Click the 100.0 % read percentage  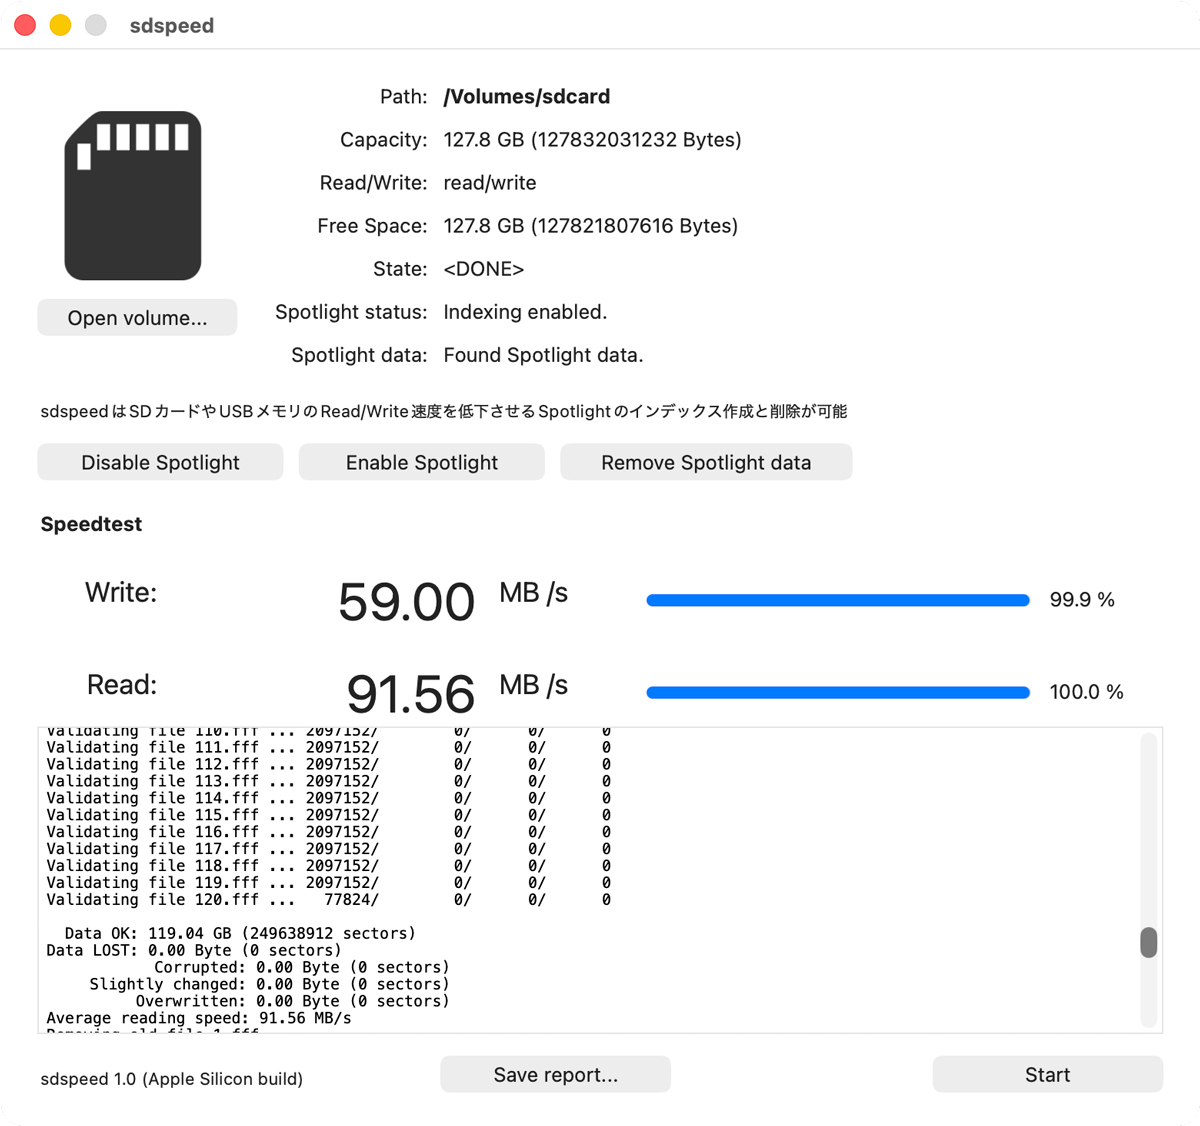click(1086, 692)
